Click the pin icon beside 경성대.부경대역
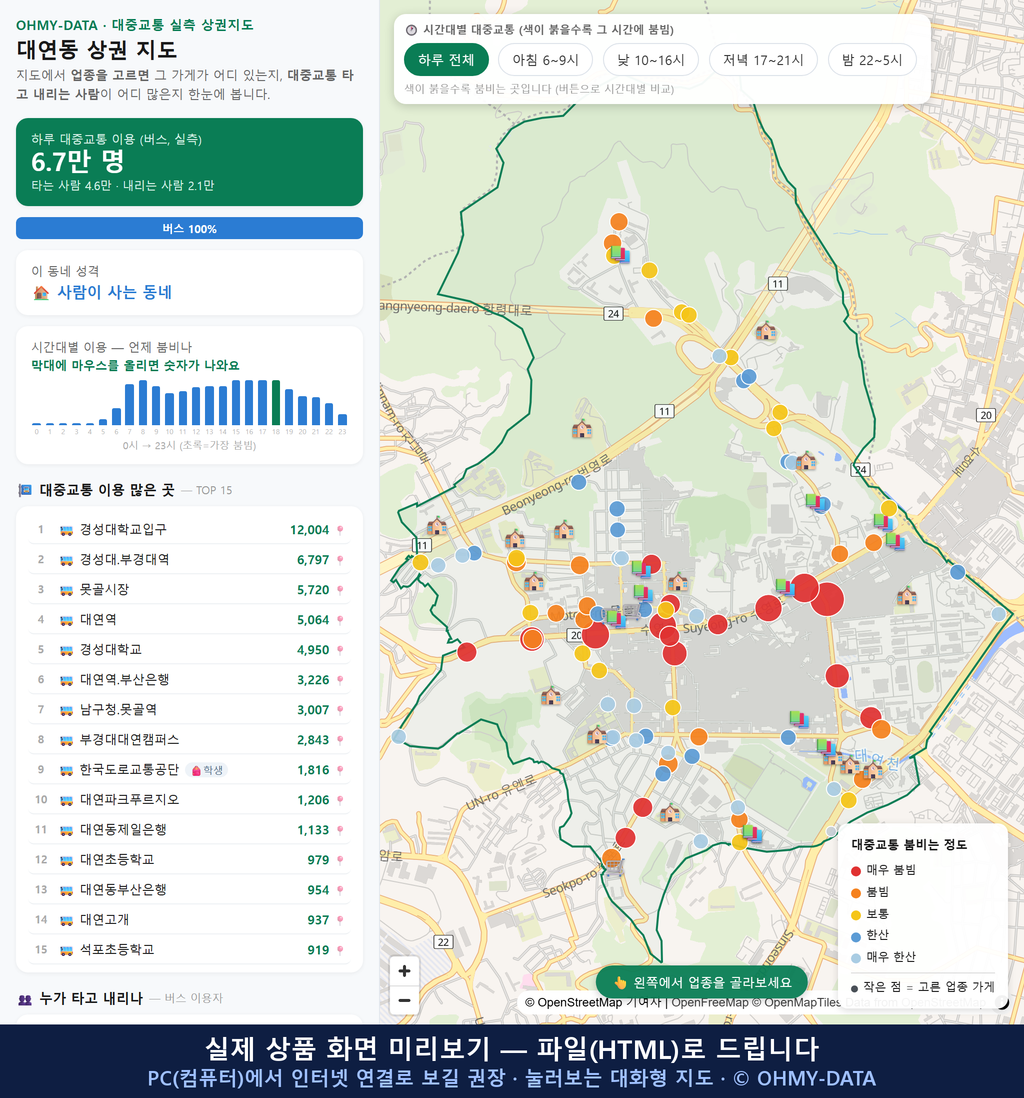1024x1098 pixels. pos(340,560)
